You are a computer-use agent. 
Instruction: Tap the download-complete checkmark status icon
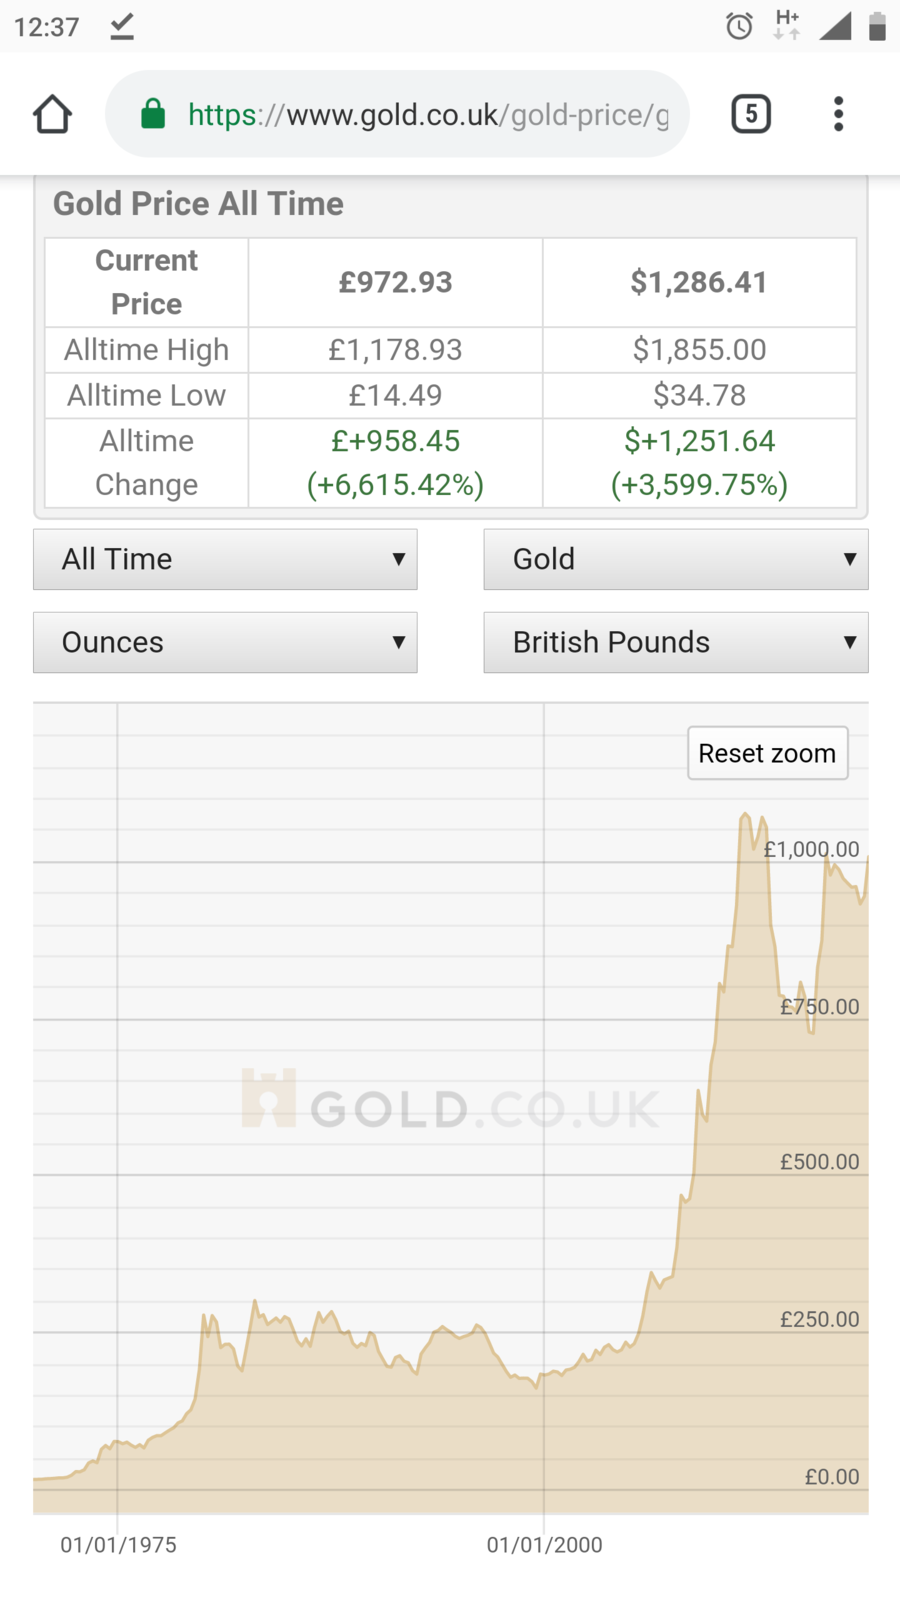(122, 26)
